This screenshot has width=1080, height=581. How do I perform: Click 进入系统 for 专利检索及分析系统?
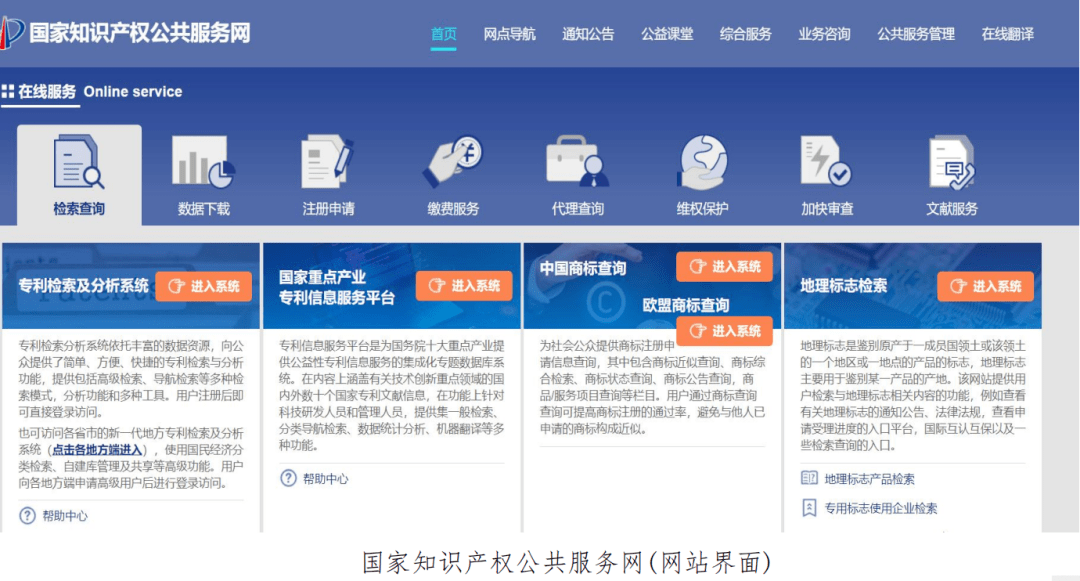[203, 286]
